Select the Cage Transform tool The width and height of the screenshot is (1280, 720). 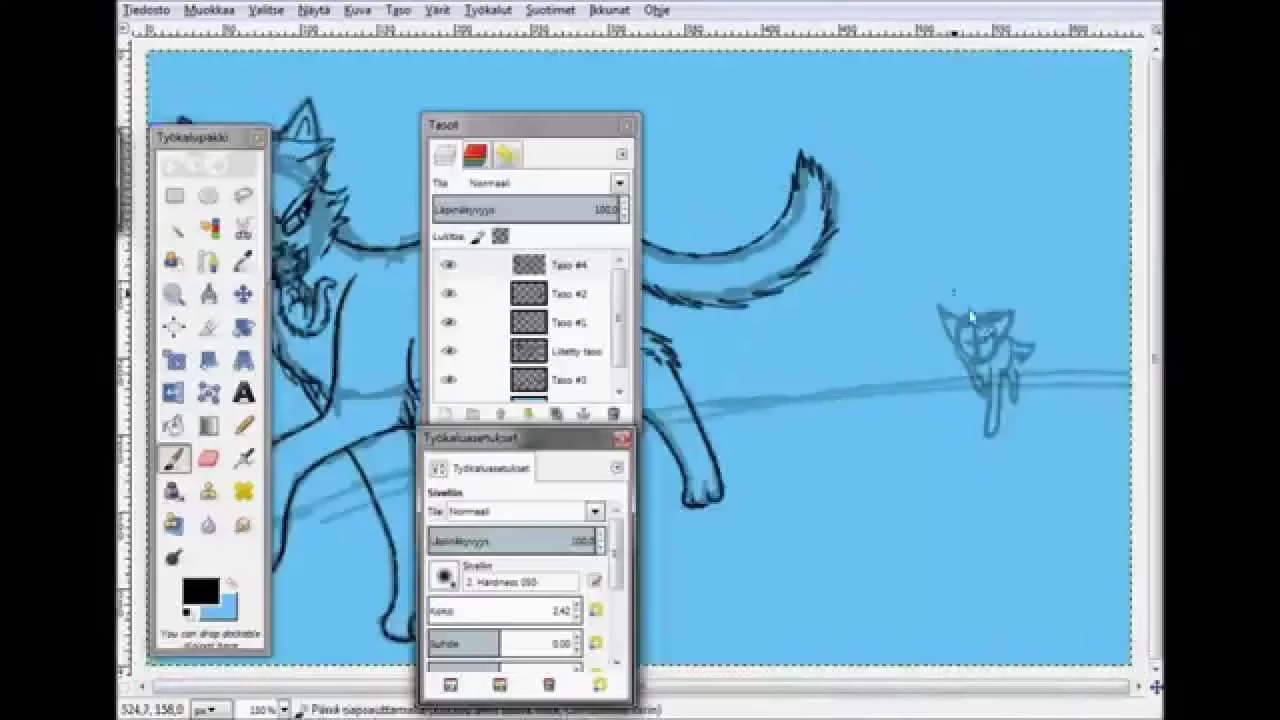click(x=208, y=393)
